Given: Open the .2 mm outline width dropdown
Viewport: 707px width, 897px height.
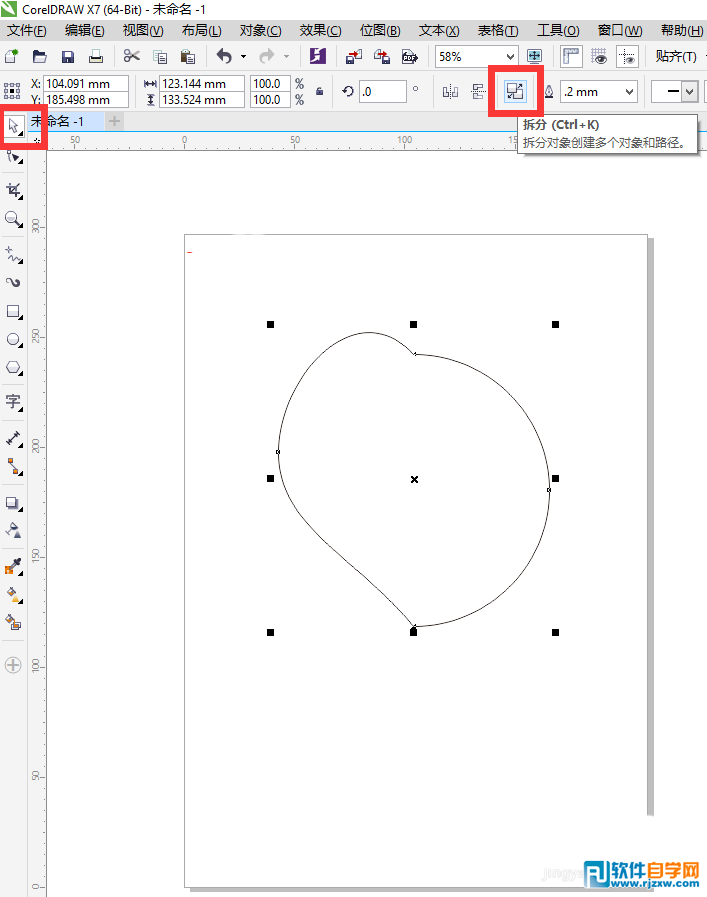Looking at the screenshot, I should 630,92.
